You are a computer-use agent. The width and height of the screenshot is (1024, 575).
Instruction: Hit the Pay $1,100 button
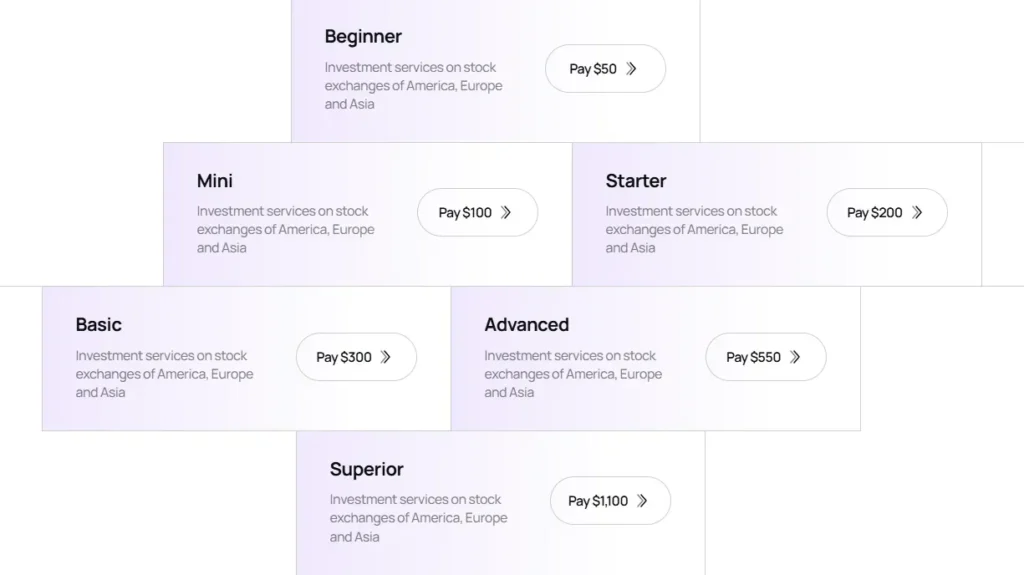pos(609,501)
